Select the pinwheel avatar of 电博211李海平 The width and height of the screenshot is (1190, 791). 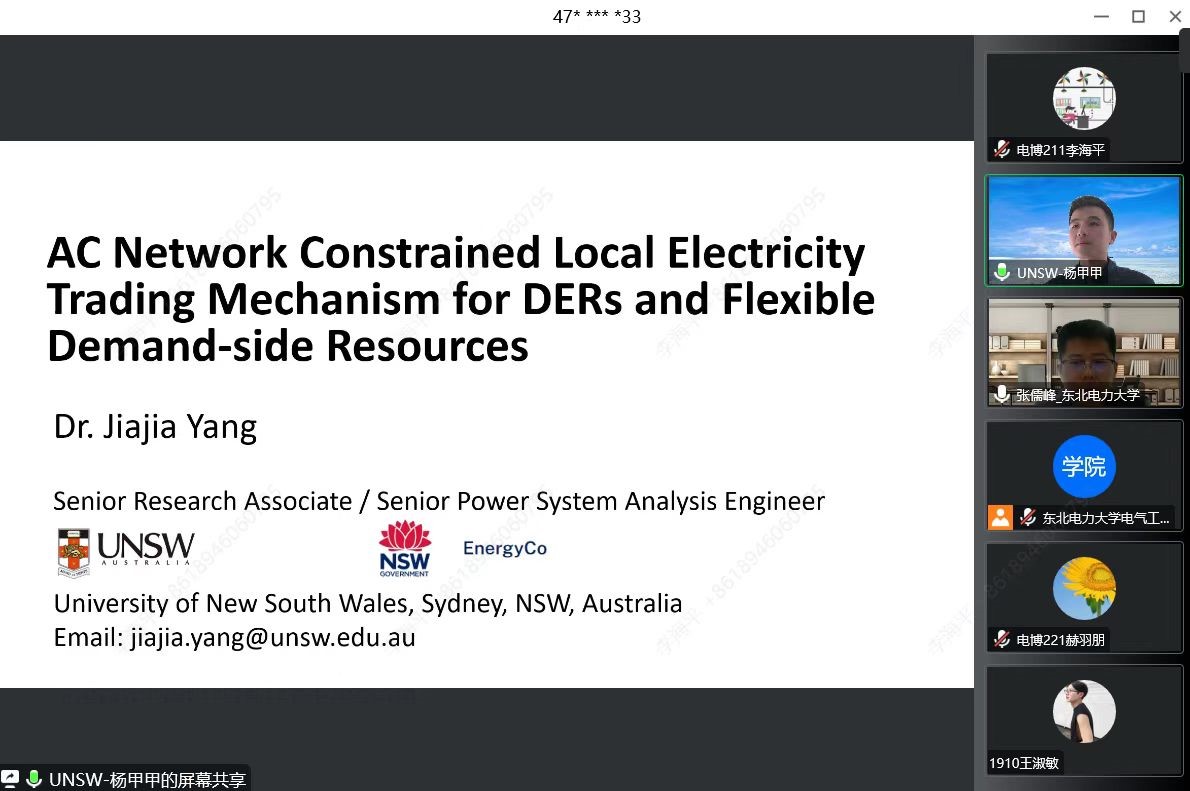pos(1083,98)
